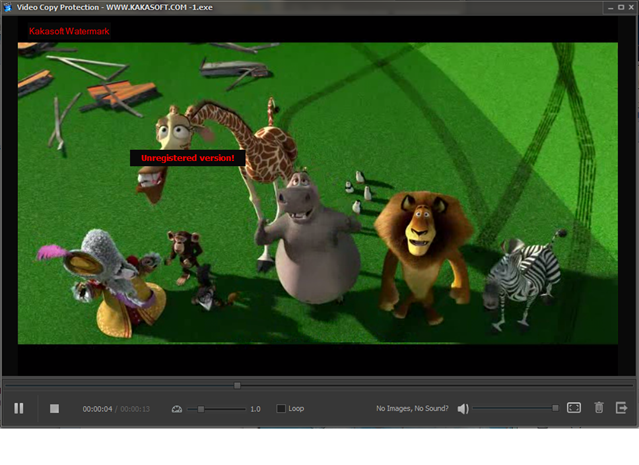The image size is (639, 465).
Task: Pause the video playback
Action: [x=19, y=408]
